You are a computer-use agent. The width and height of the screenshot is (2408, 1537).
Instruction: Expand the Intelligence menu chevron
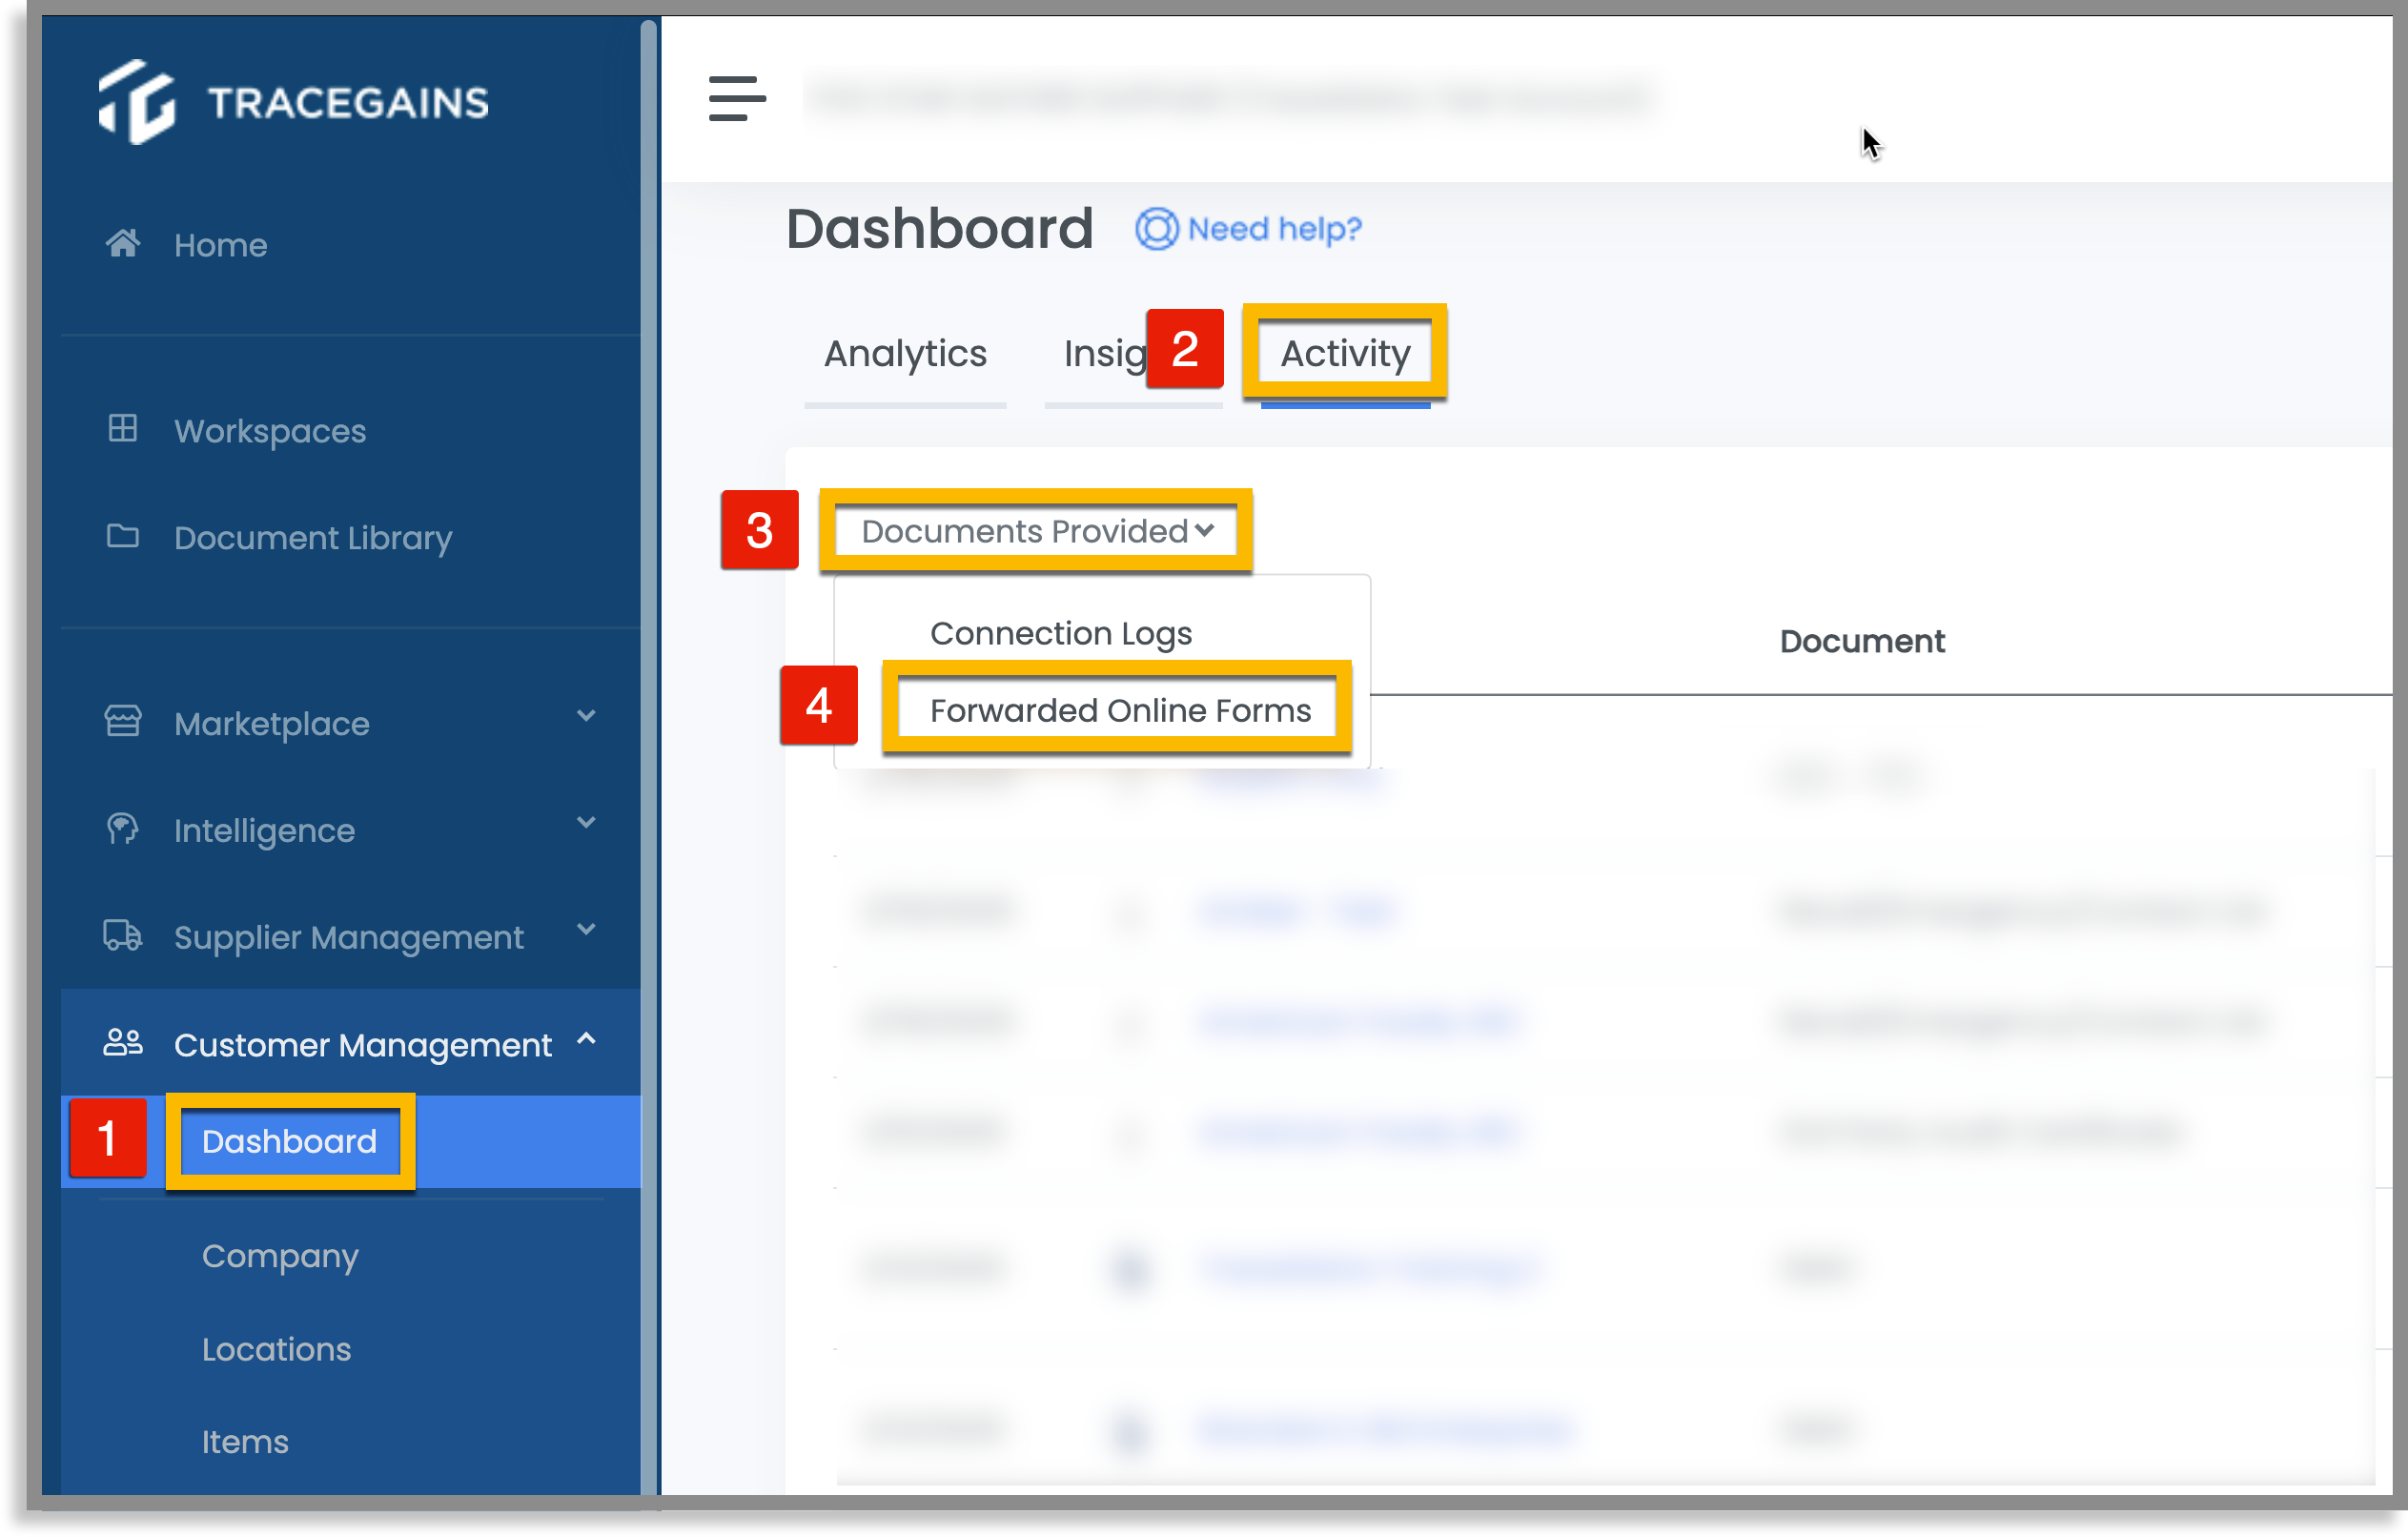tap(587, 823)
